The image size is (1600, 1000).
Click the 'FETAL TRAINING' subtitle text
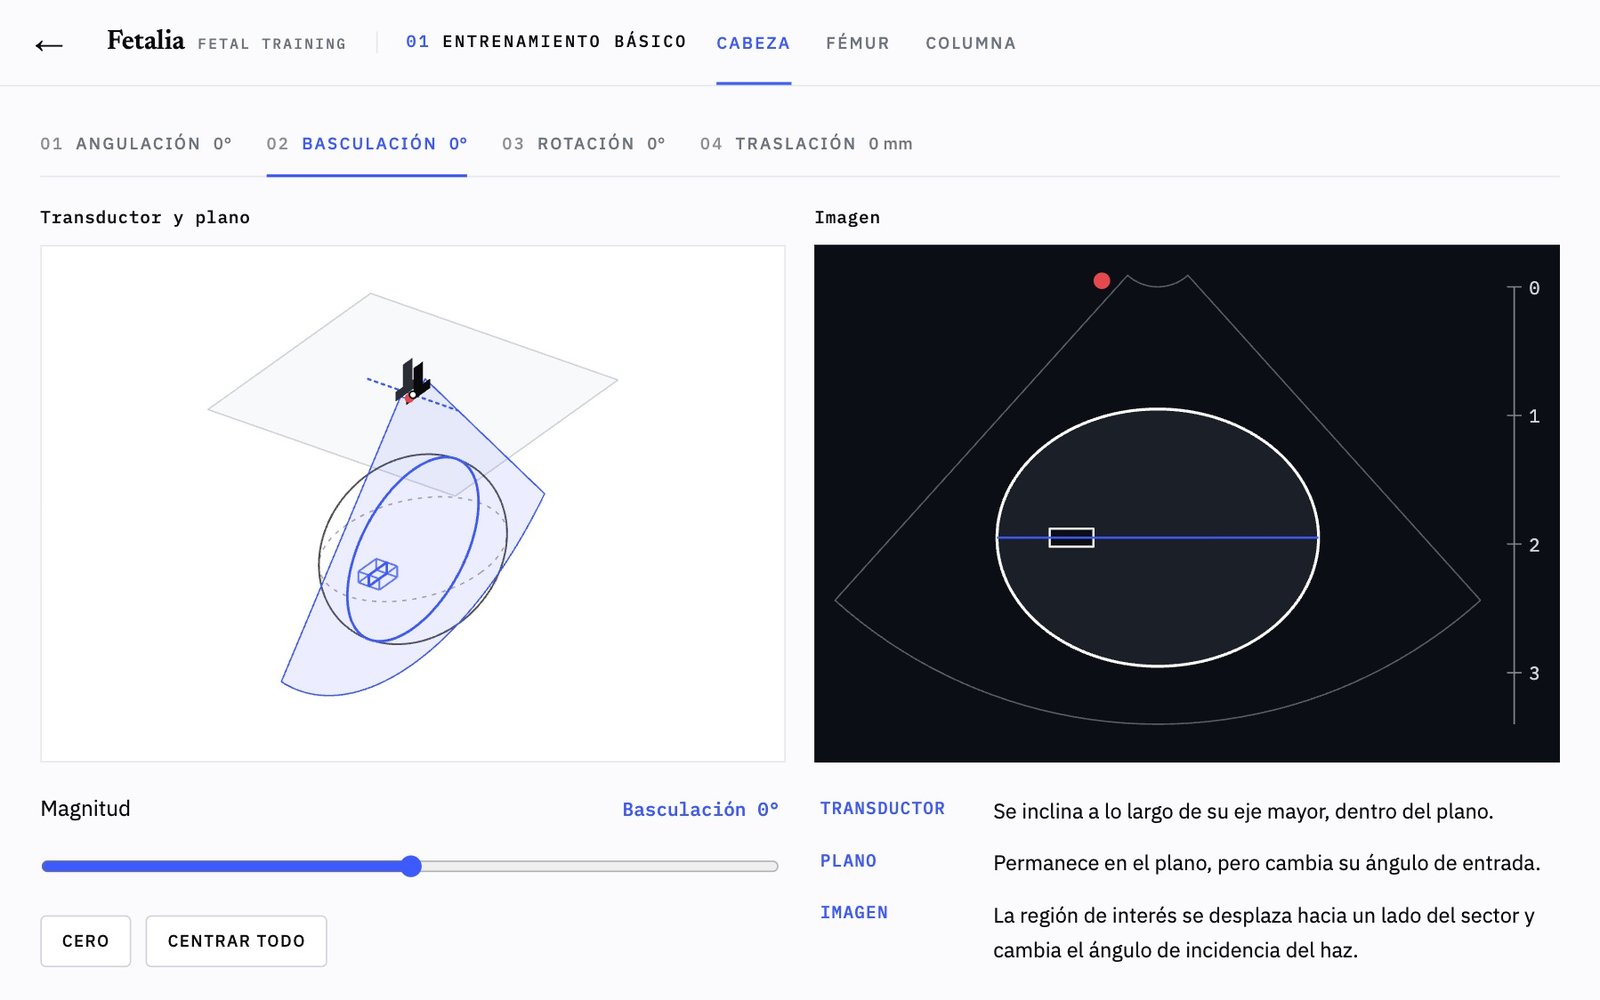272,44
